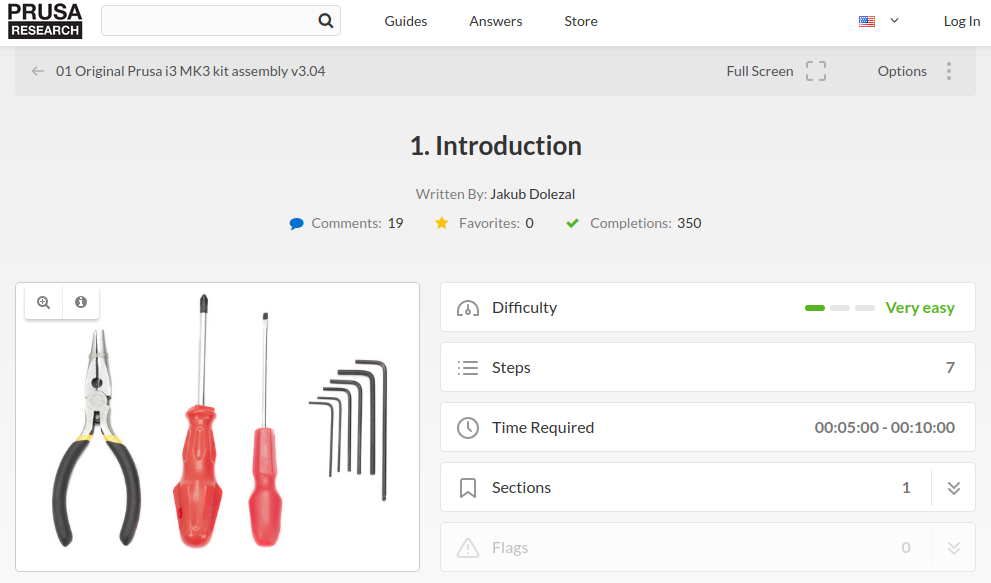
Task: Click the US flag language icon
Action: pyautogui.click(x=866, y=21)
